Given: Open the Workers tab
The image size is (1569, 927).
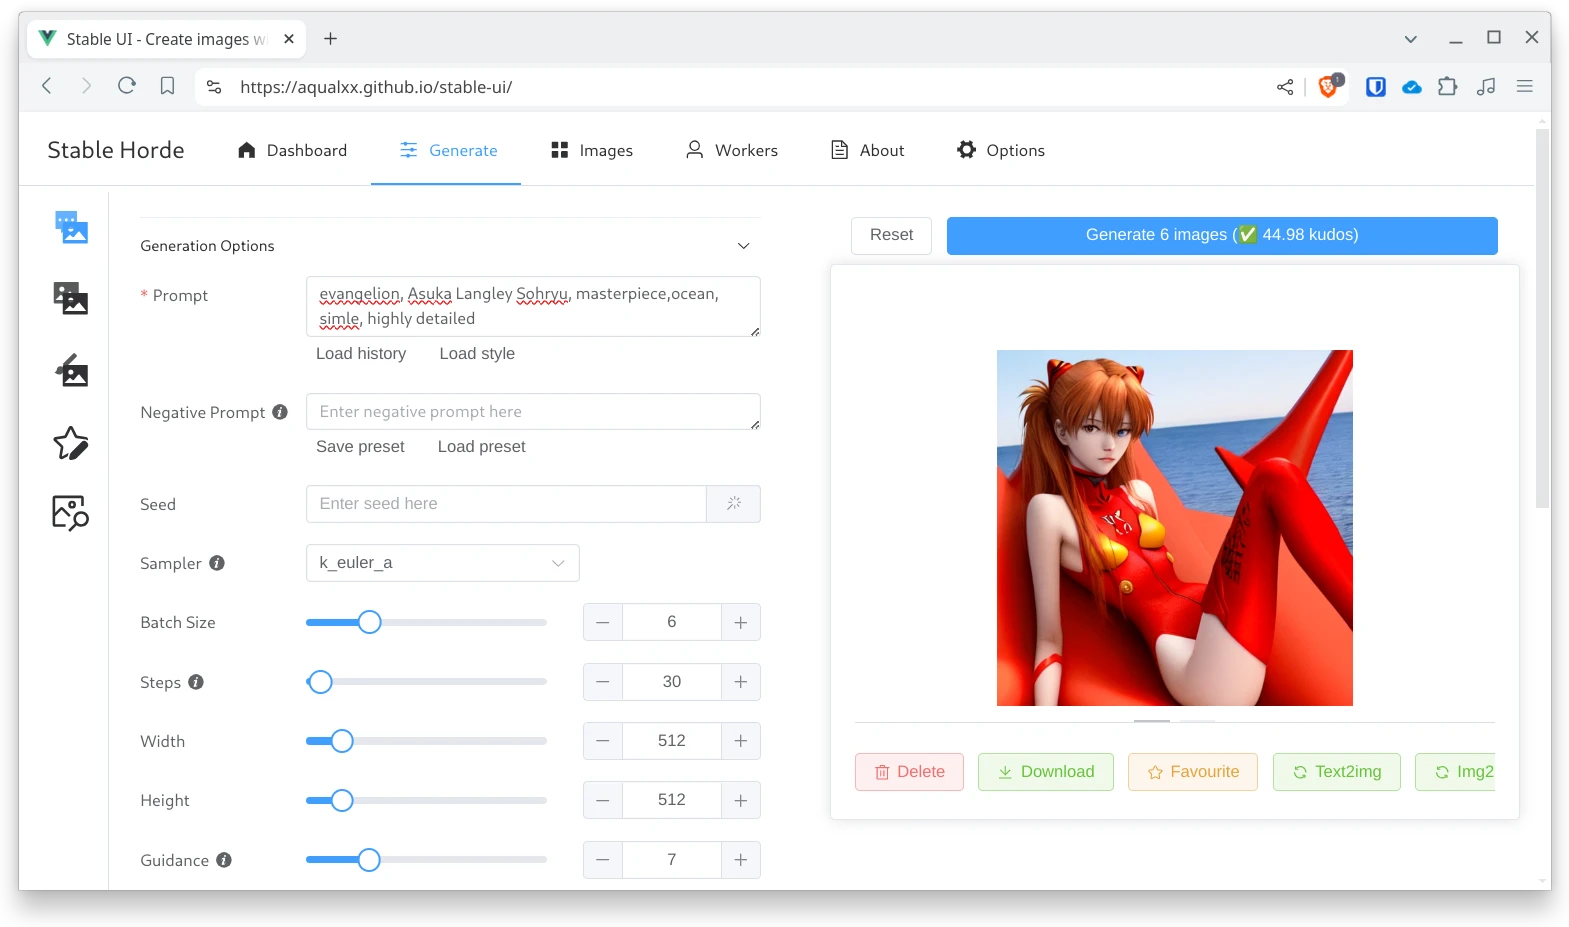Looking at the screenshot, I should tap(731, 150).
